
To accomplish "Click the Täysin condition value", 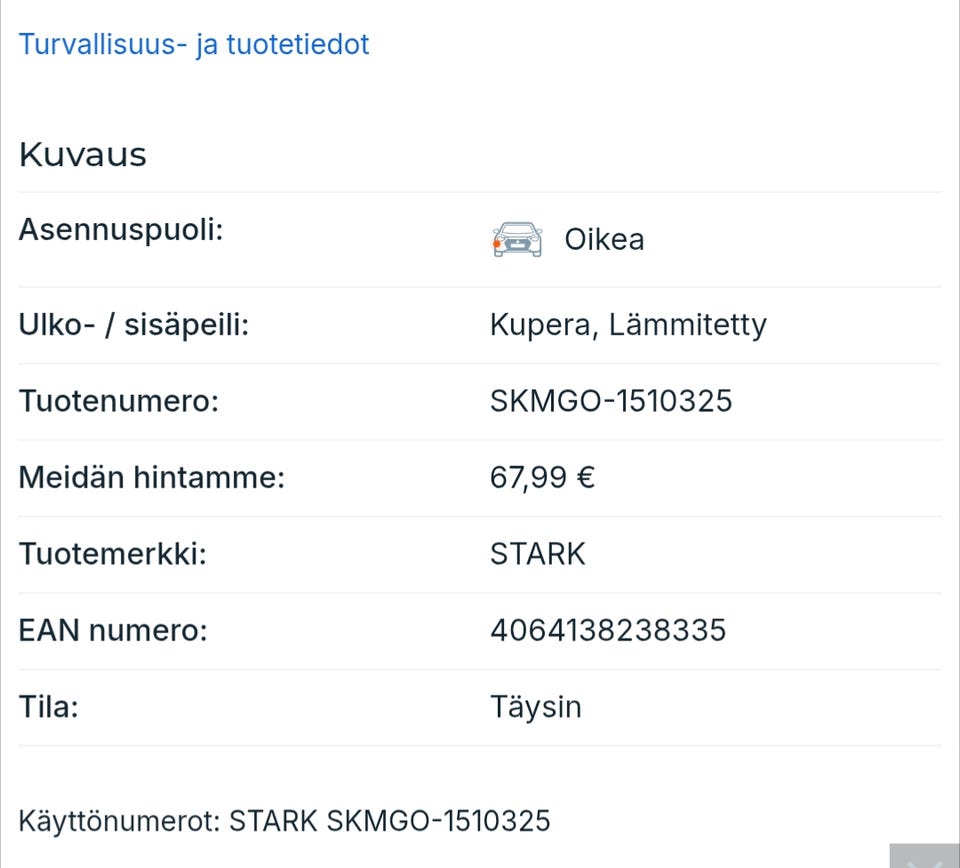I will coord(536,707).
